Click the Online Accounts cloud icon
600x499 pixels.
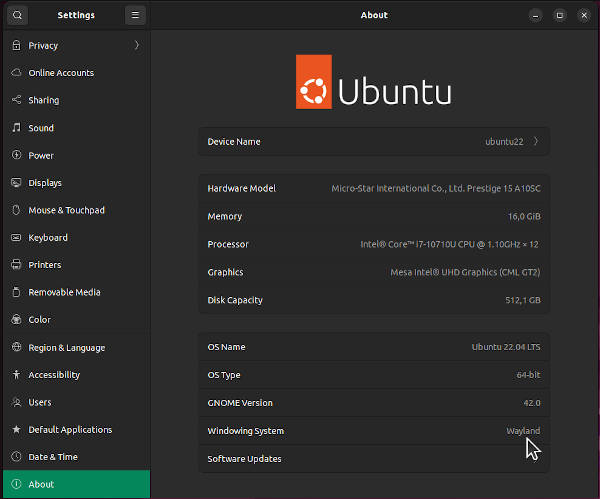pos(16,72)
